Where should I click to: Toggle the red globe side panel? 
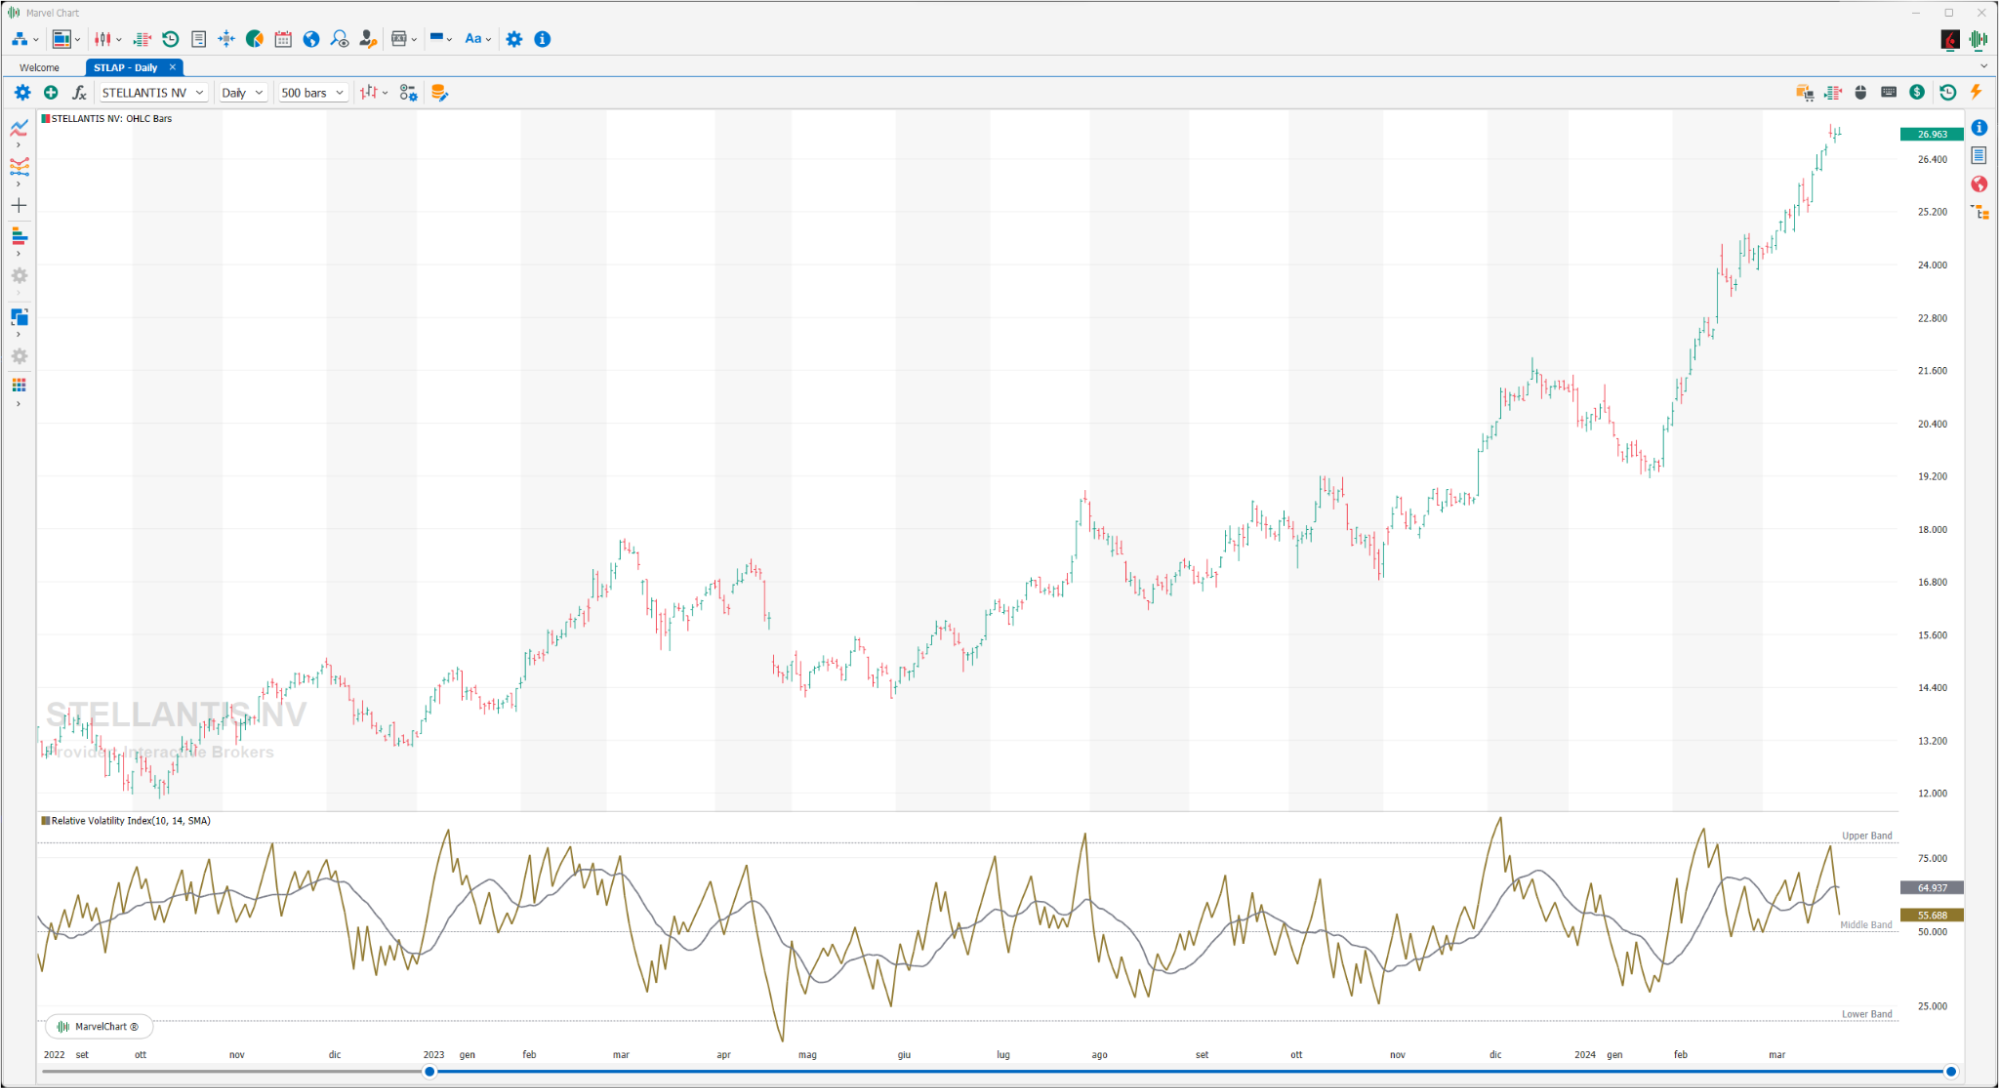(x=1979, y=184)
